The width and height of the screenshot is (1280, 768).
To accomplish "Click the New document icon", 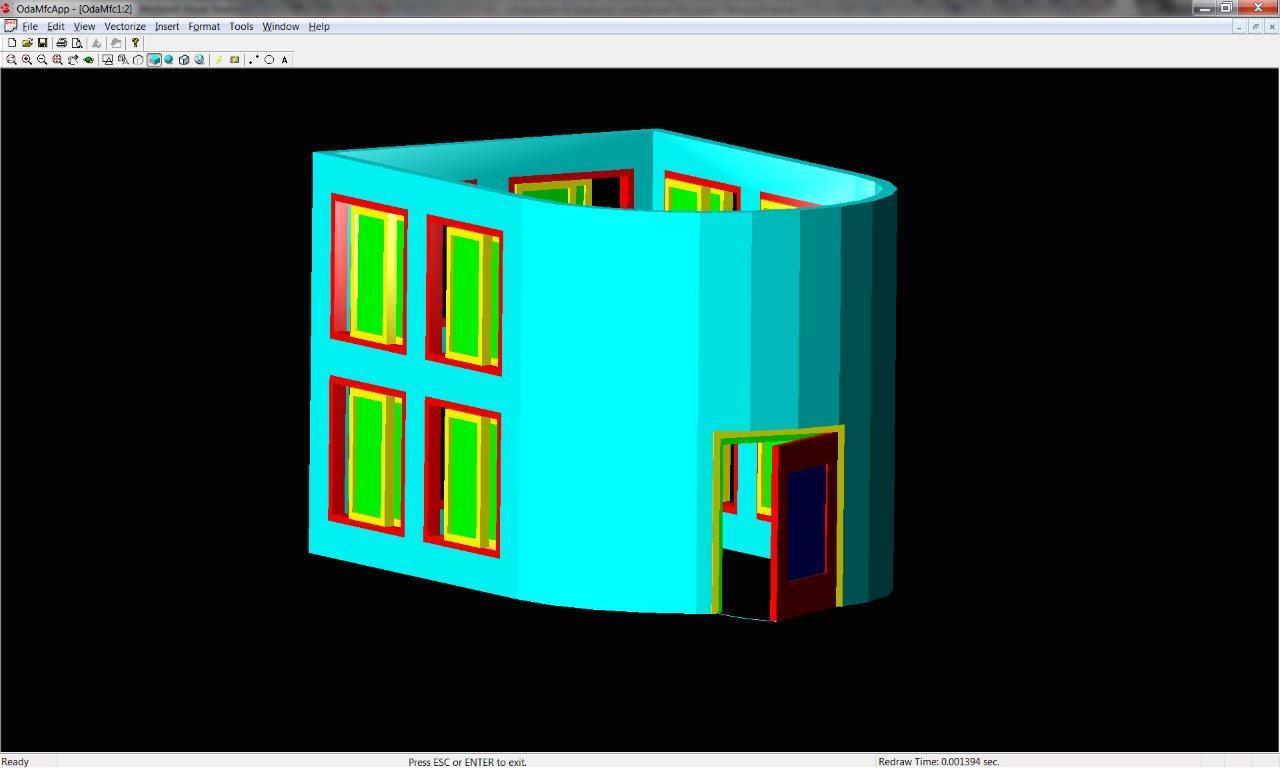I will click(x=12, y=43).
